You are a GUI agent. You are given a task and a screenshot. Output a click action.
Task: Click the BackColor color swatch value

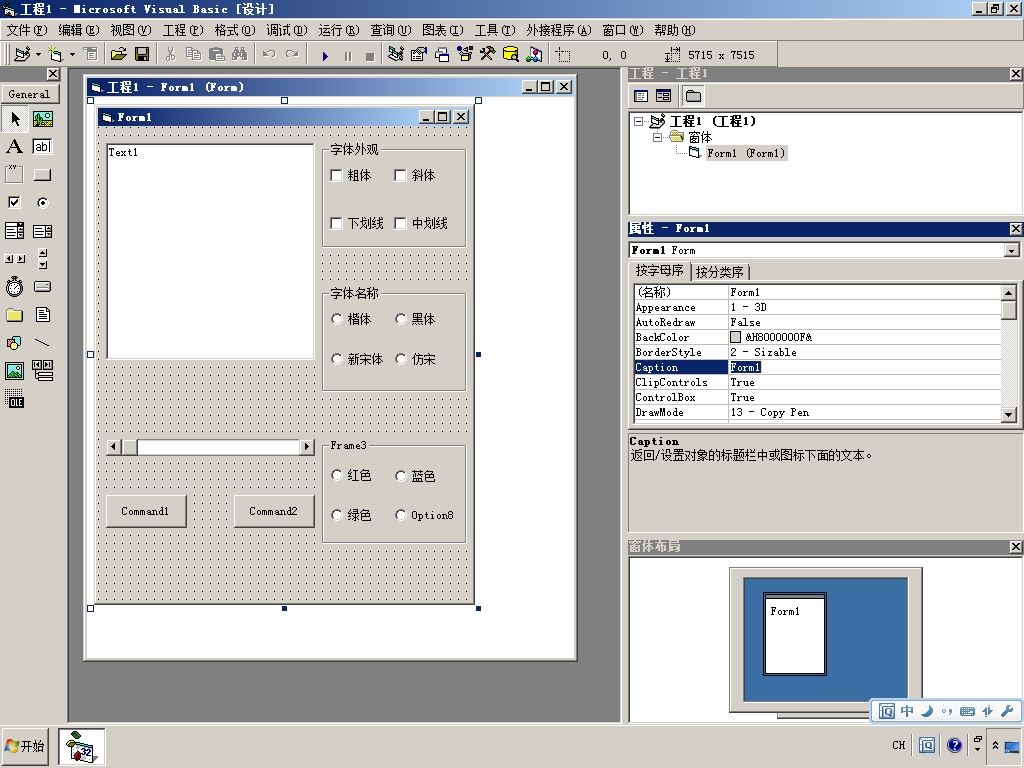pyautogui.click(x=735, y=337)
